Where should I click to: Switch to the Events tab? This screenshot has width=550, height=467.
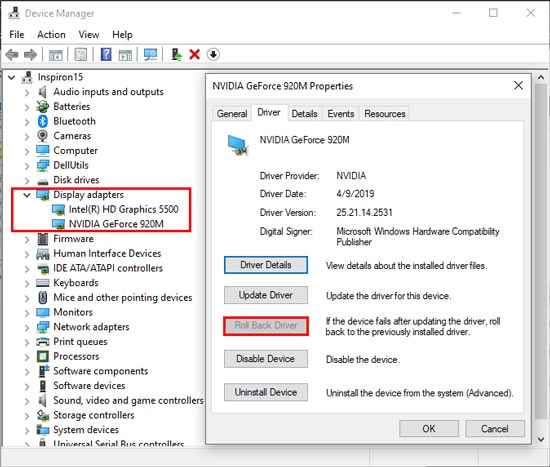[341, 114]
